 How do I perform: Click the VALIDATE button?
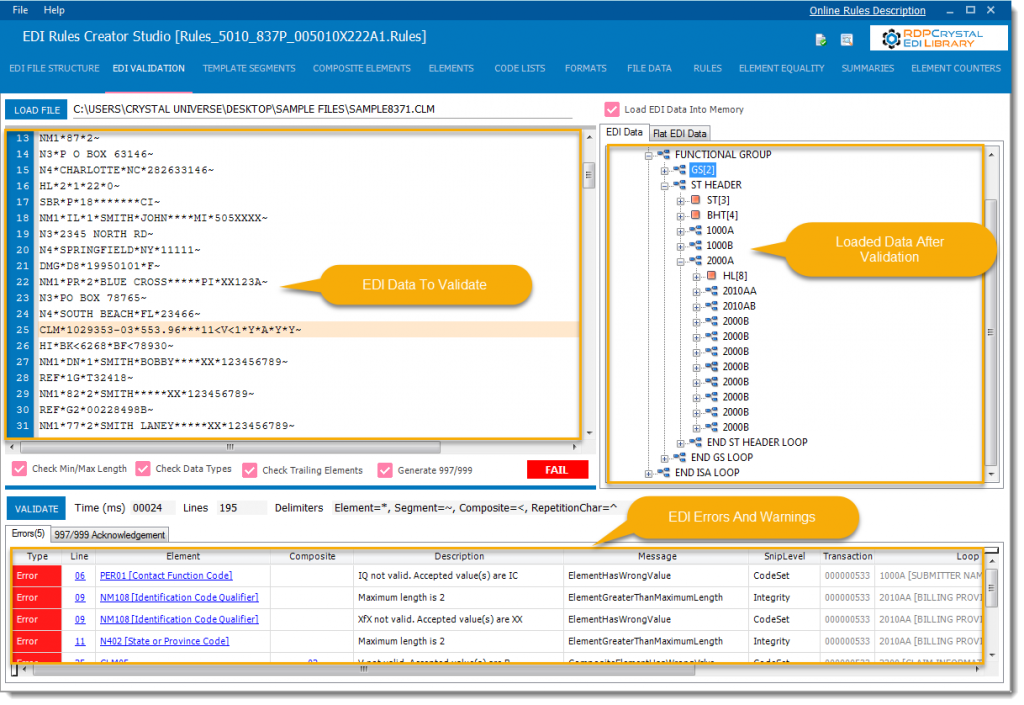coord(36,508)
